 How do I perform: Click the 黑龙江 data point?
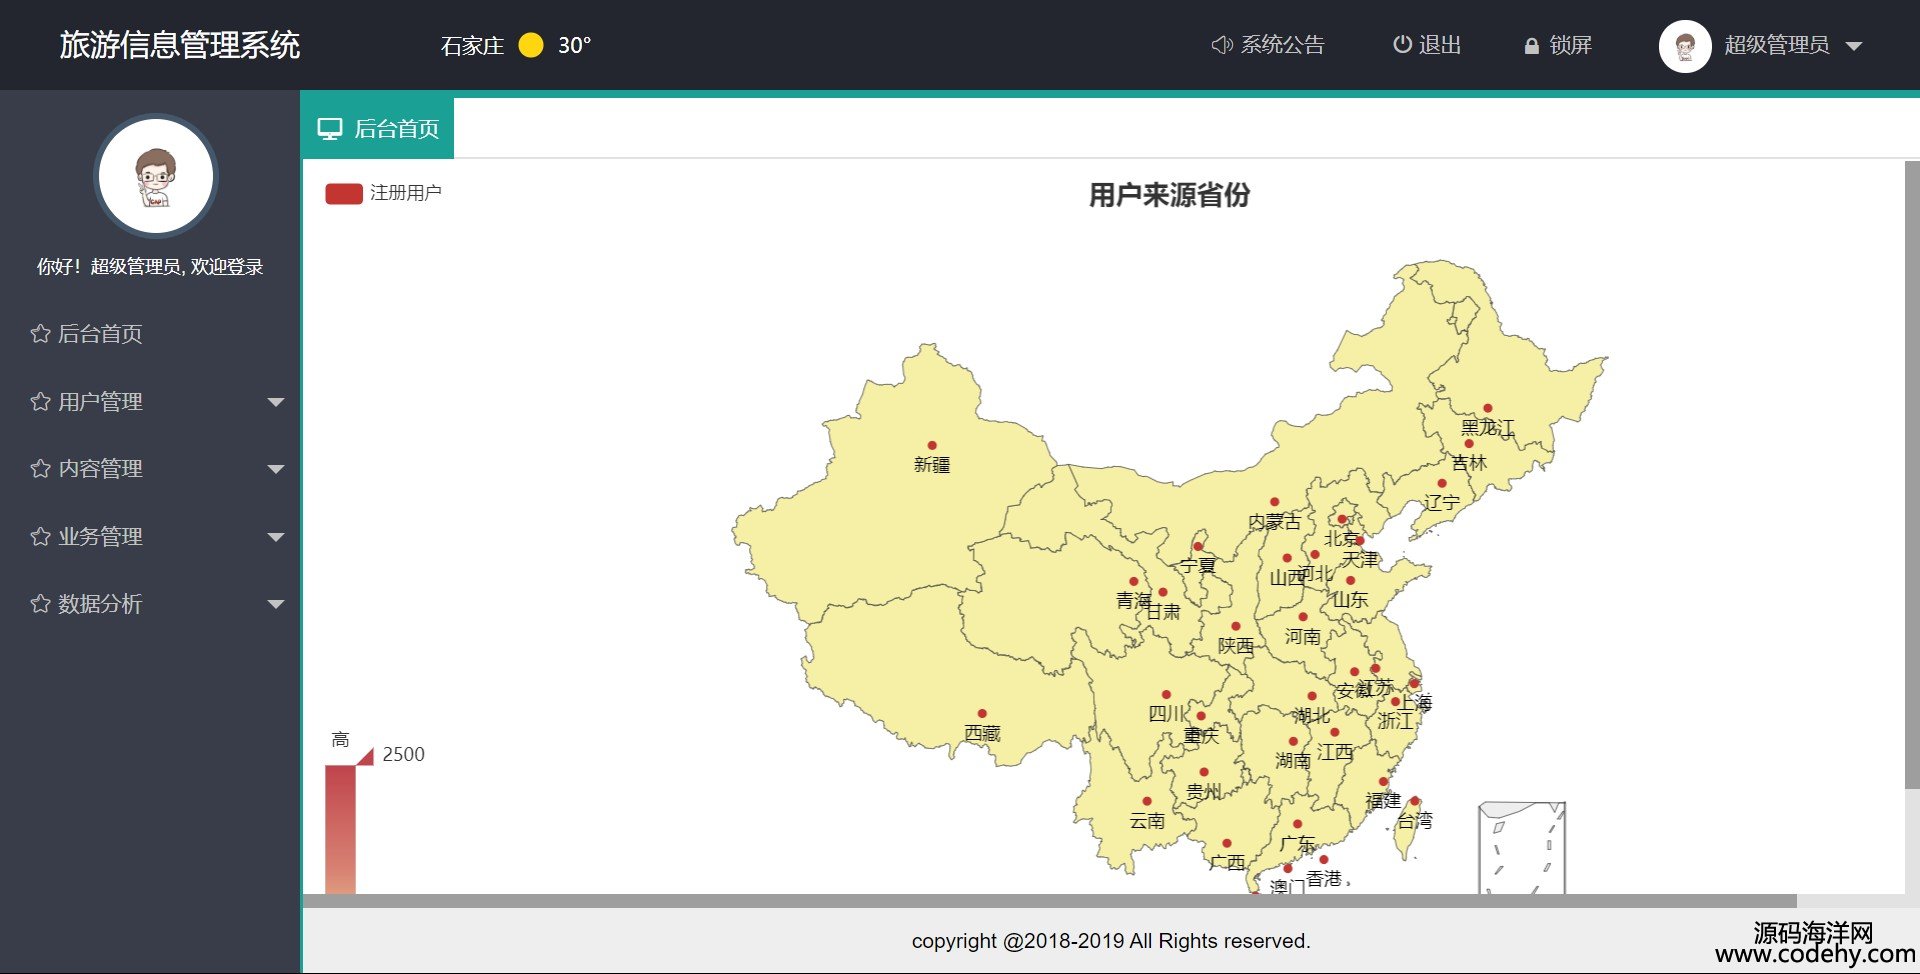(x=1488, y=408)
